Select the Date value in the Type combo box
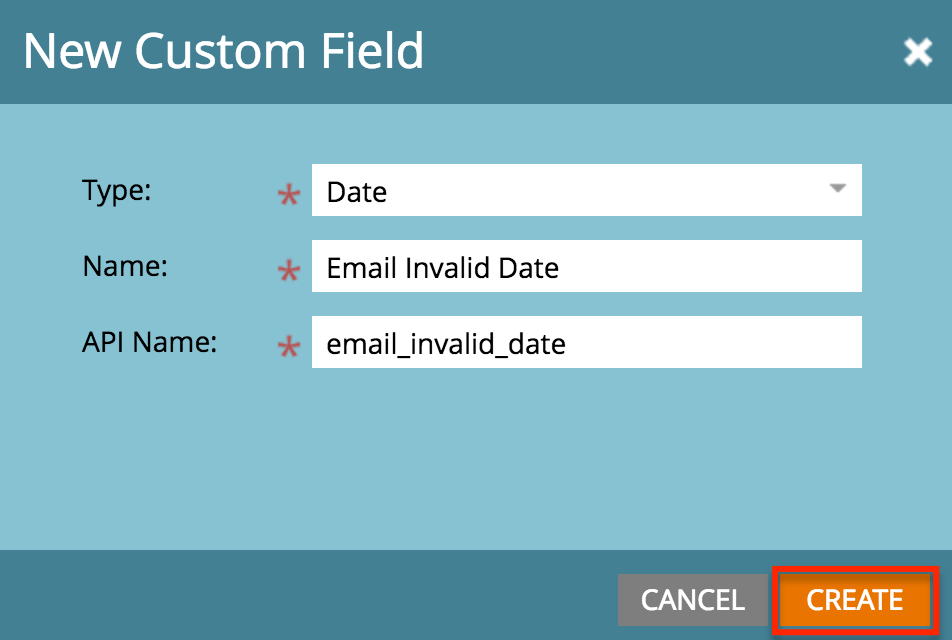 pos(587,190)
